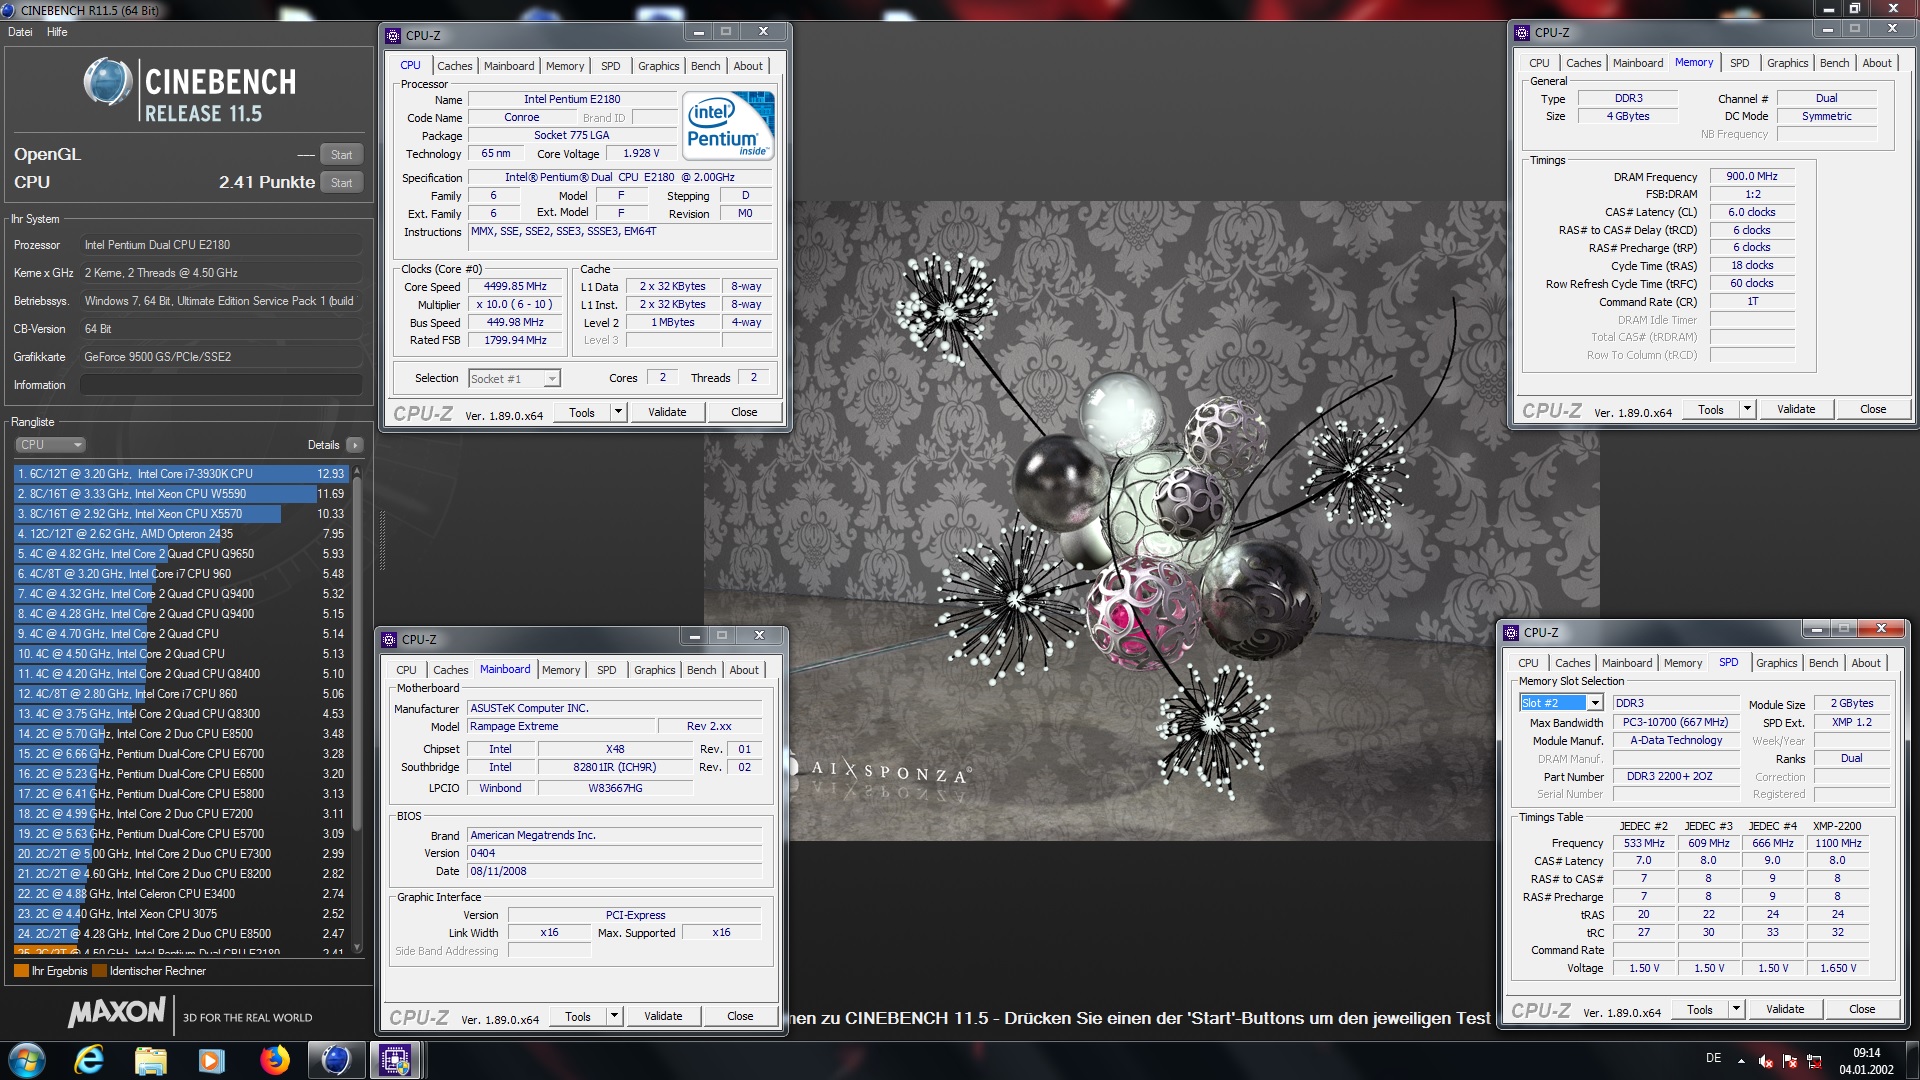1920x1080 pixels.
Task: Switch to Memory tab in Mainboard window
Action: pyautogui.click(x=561, y=670)
